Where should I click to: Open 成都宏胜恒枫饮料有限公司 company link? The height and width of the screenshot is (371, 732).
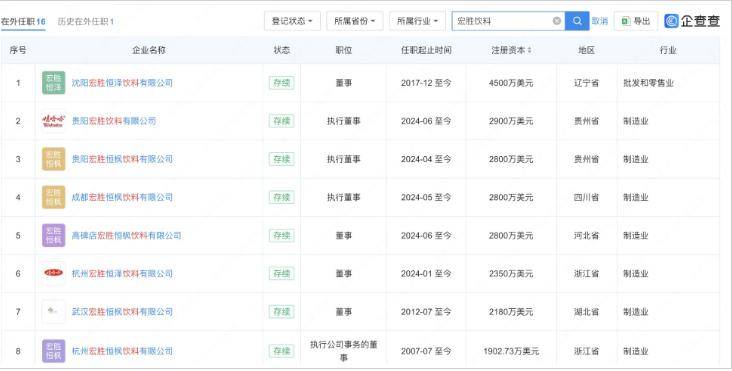click(122, 197)
